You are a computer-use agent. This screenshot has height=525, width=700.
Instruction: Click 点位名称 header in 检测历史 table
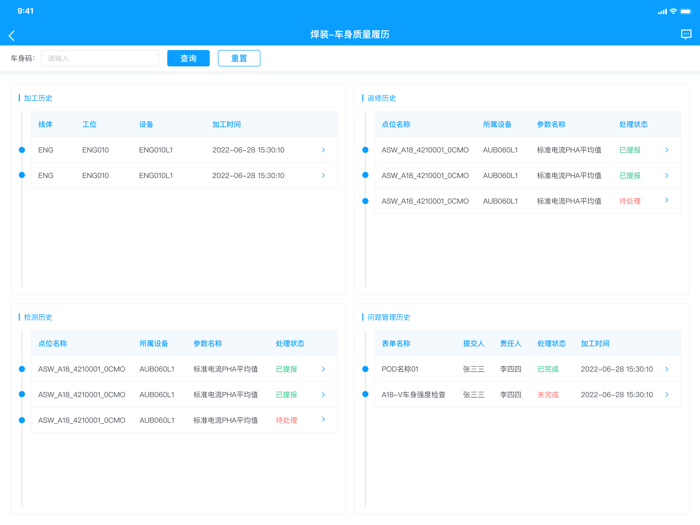click(x=52, y=344)
